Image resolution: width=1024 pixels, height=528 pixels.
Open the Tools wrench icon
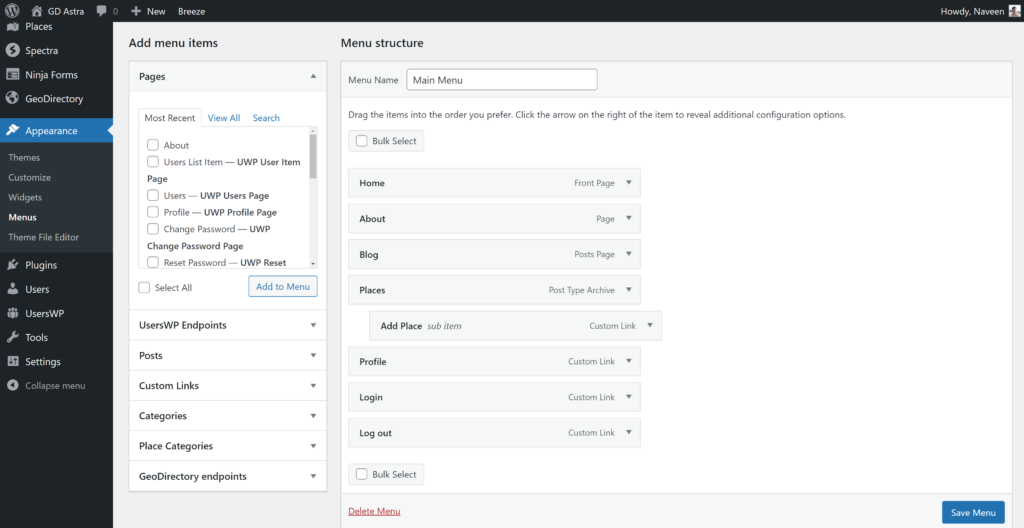pos(13,337)
